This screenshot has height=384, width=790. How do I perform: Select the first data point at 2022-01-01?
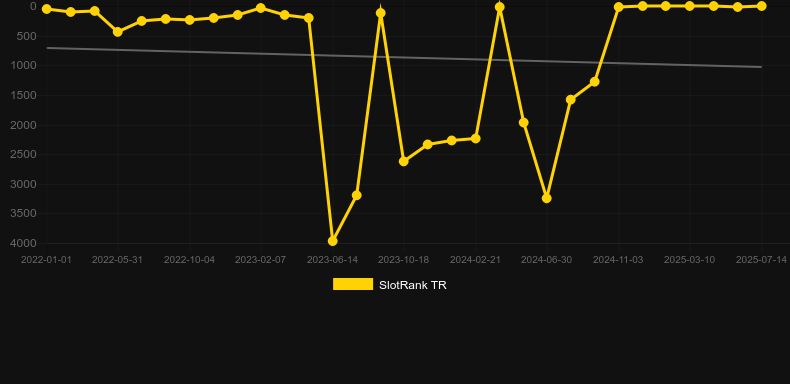[x=47, y=9]
